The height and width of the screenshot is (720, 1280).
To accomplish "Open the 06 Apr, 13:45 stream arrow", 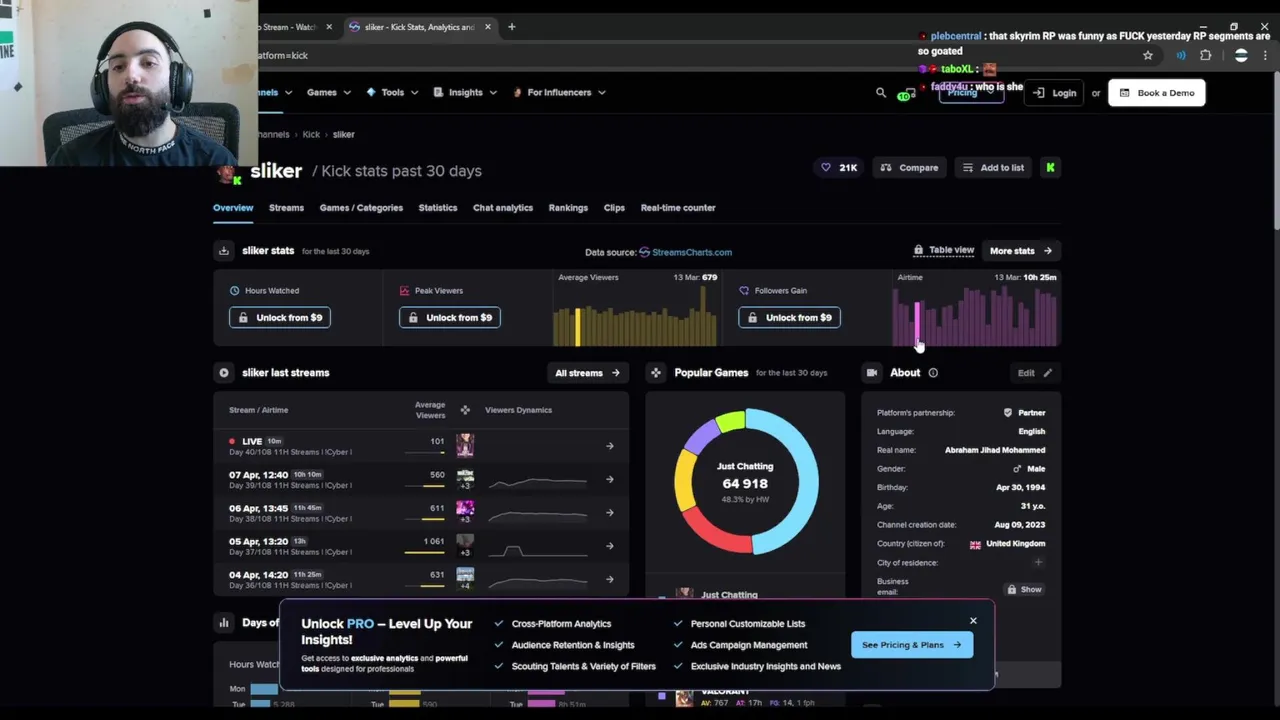I will pyautogui.click(x=610, y=513).
